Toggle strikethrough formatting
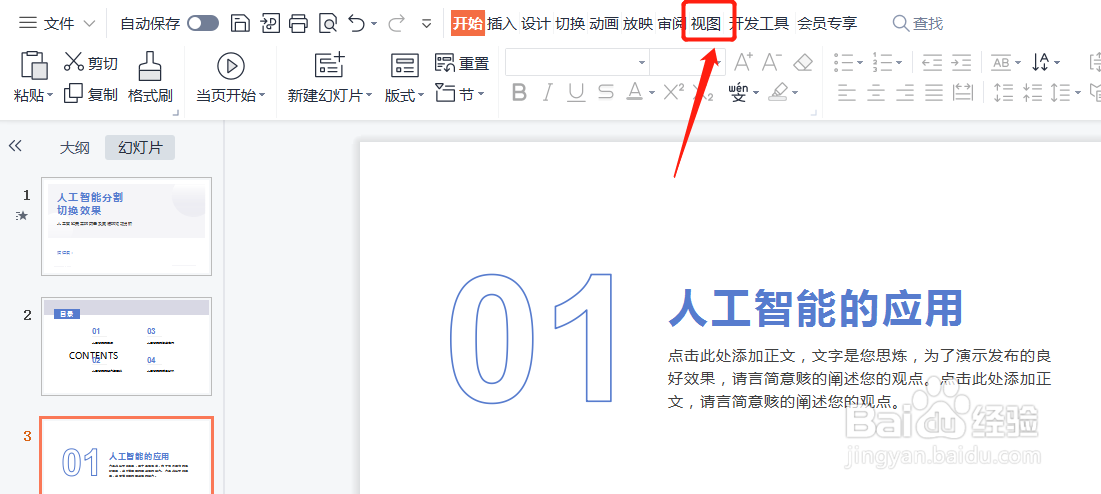The image size is (1101, 494). (x=606, y=92)
